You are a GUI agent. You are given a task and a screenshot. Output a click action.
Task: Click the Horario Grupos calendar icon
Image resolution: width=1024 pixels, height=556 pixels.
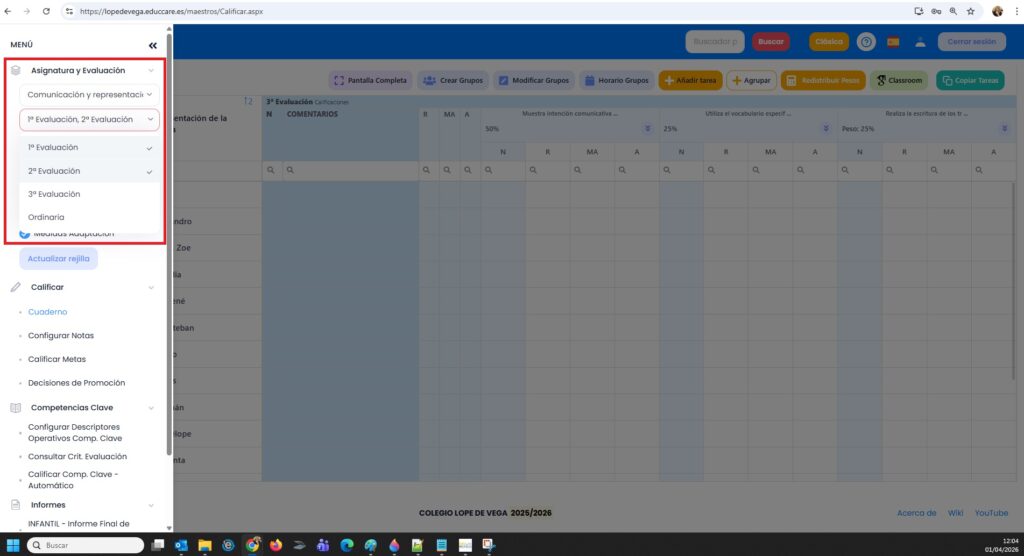tap(589, 80)
